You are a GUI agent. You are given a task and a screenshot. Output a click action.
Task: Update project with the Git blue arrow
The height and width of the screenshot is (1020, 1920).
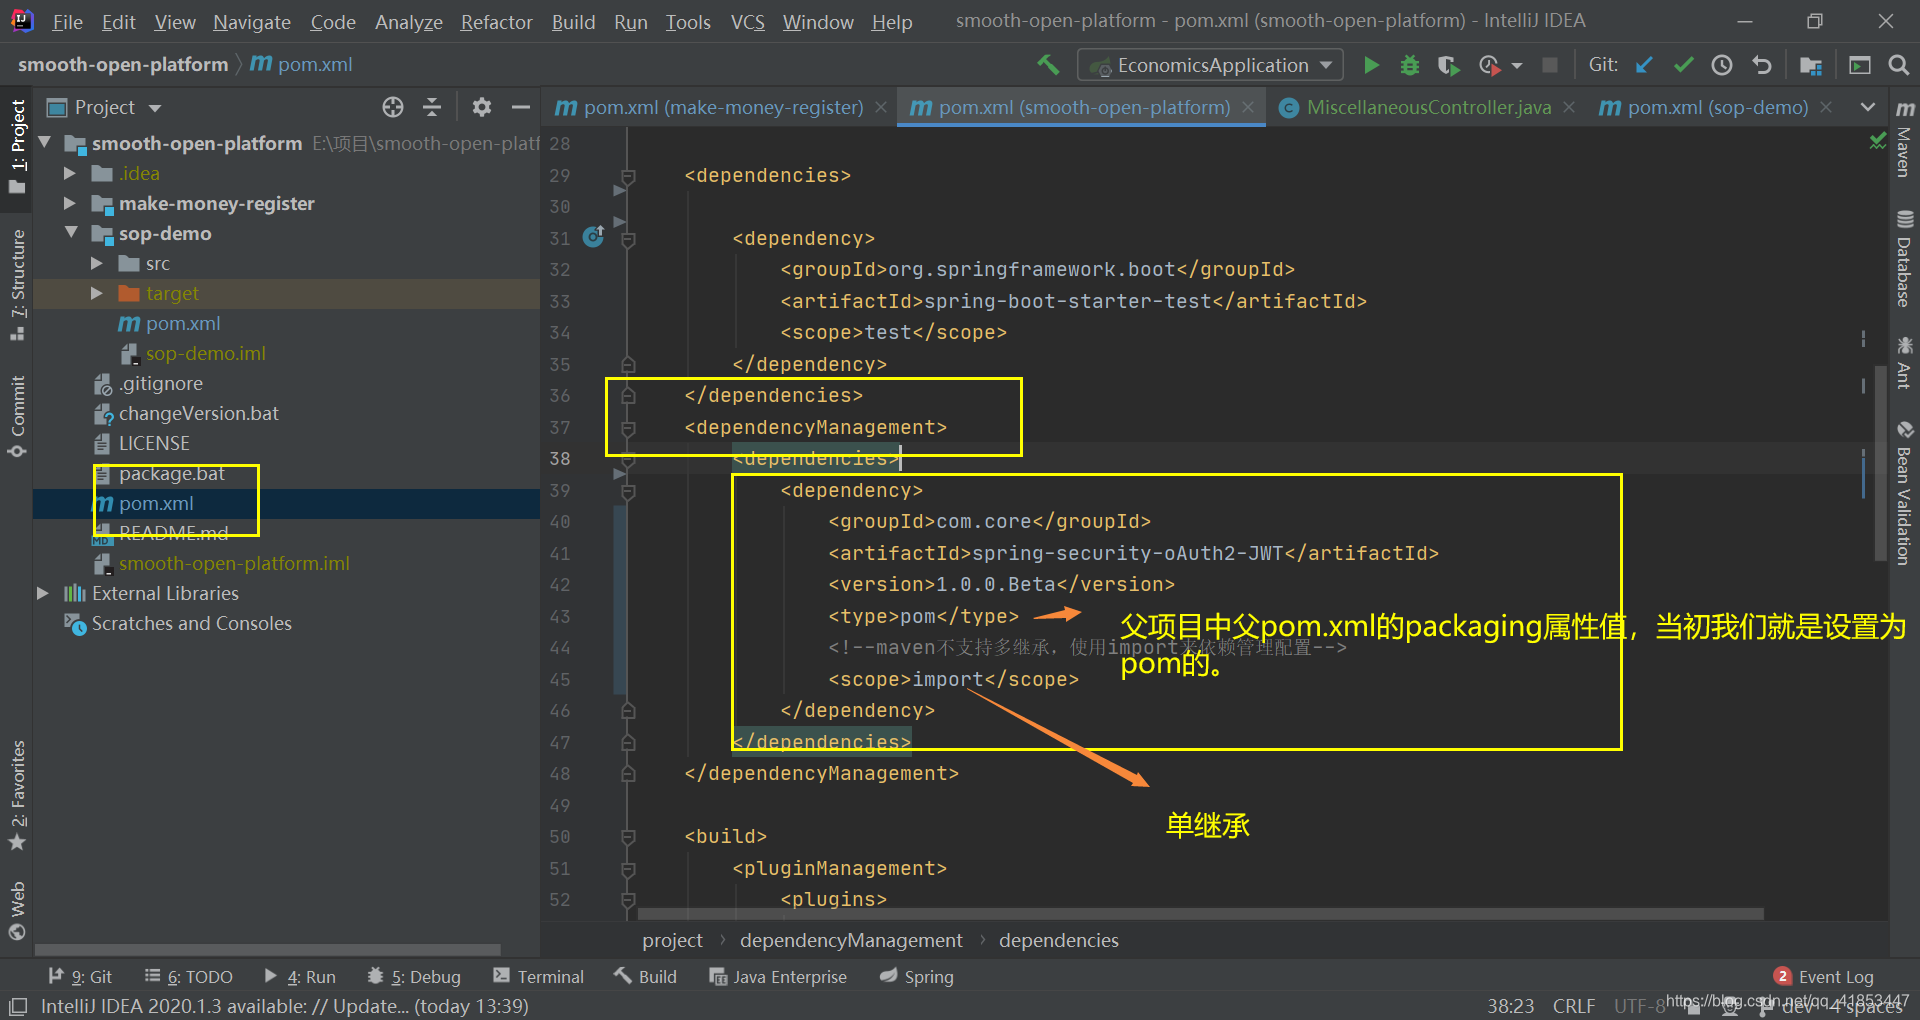pyautogui.click(x=1644, y=65)
